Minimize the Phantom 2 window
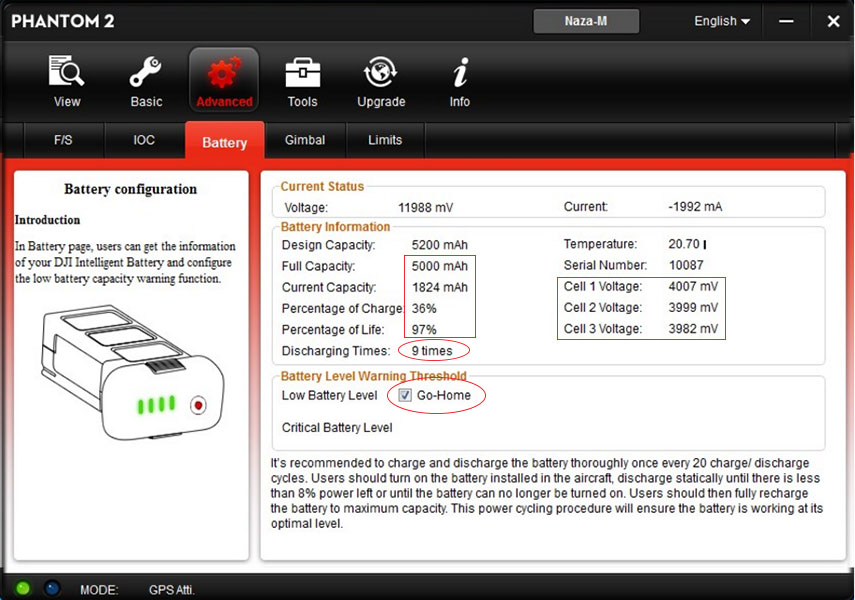 (x=786, y=21)
